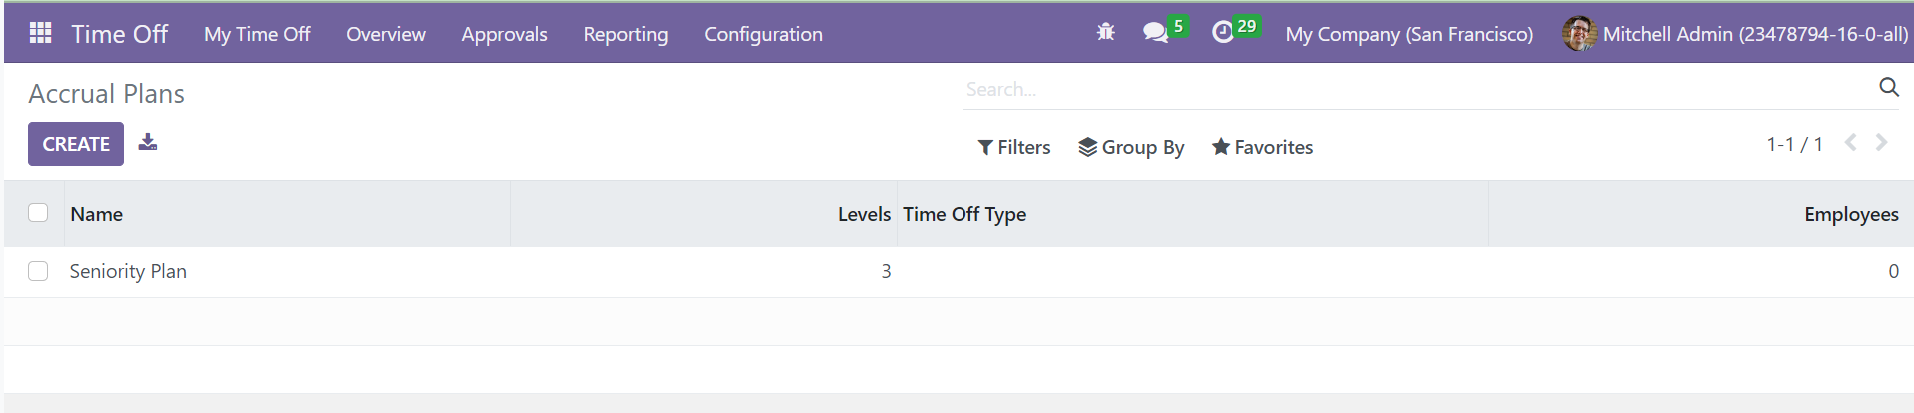Expand the Filters dropdown

(1014, 147)
